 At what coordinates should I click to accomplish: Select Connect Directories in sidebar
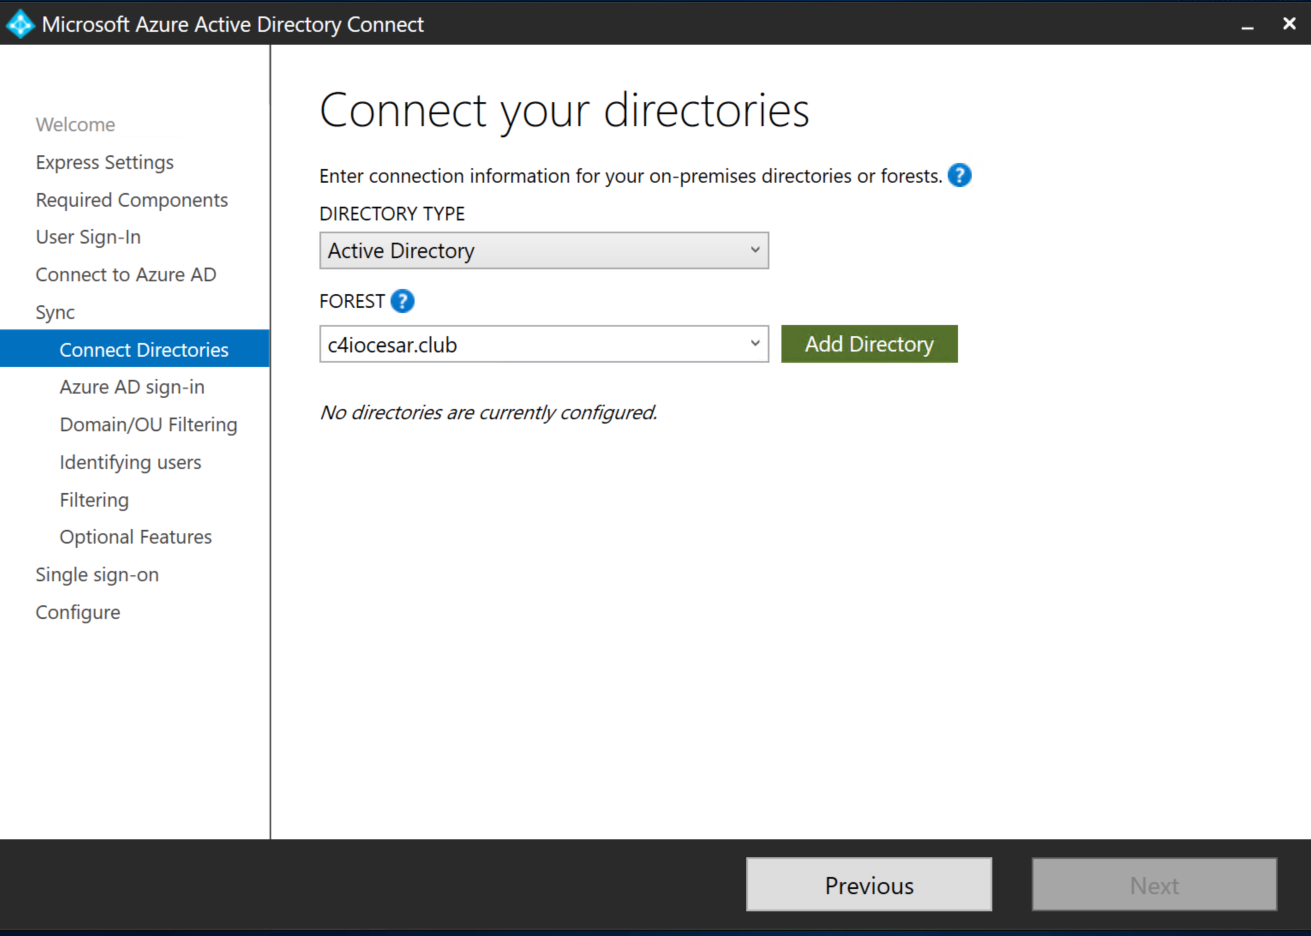point(135,349)
